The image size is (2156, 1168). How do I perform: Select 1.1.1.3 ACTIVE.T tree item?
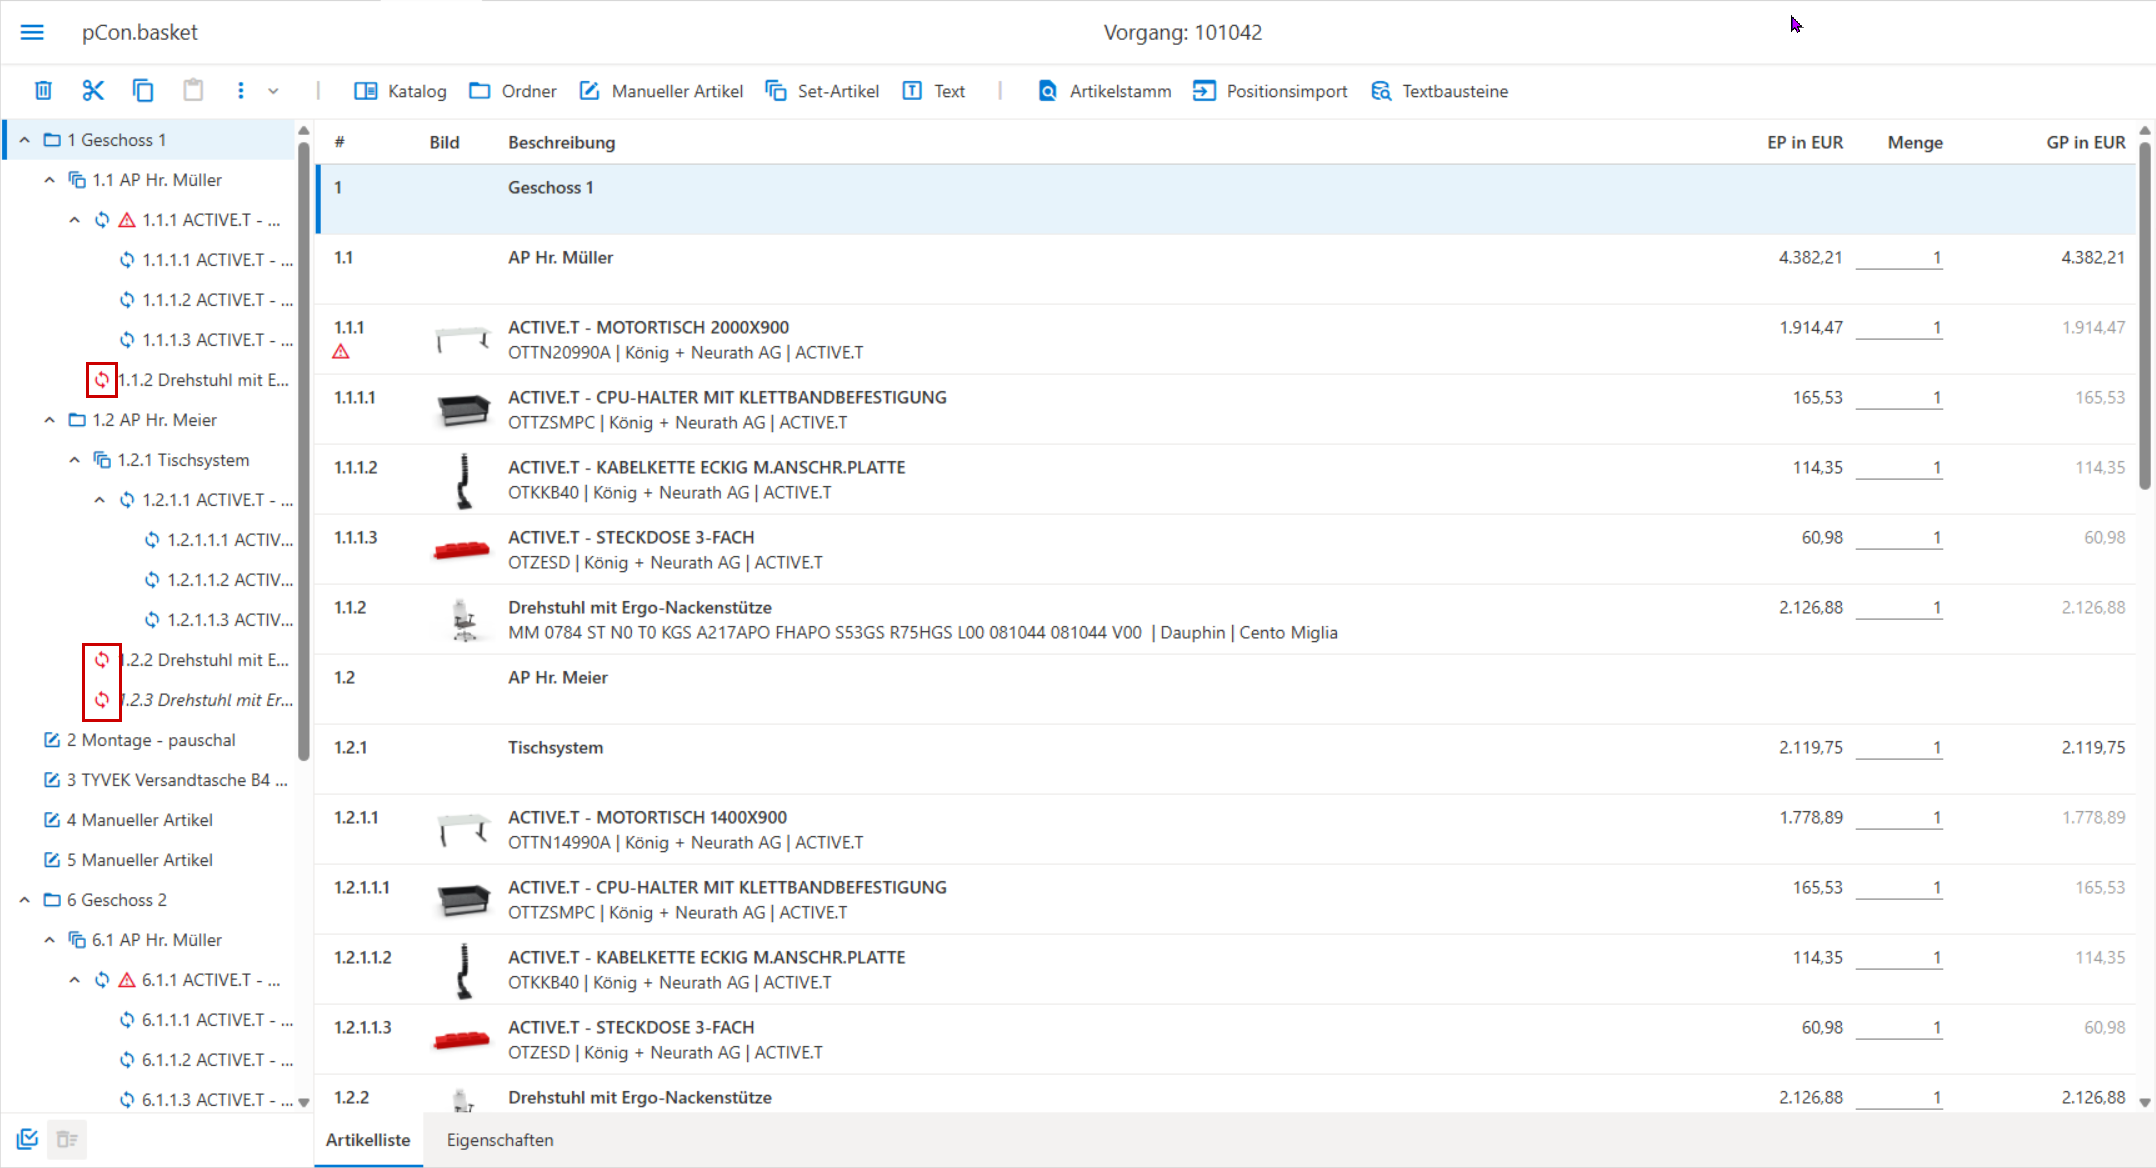206,340
